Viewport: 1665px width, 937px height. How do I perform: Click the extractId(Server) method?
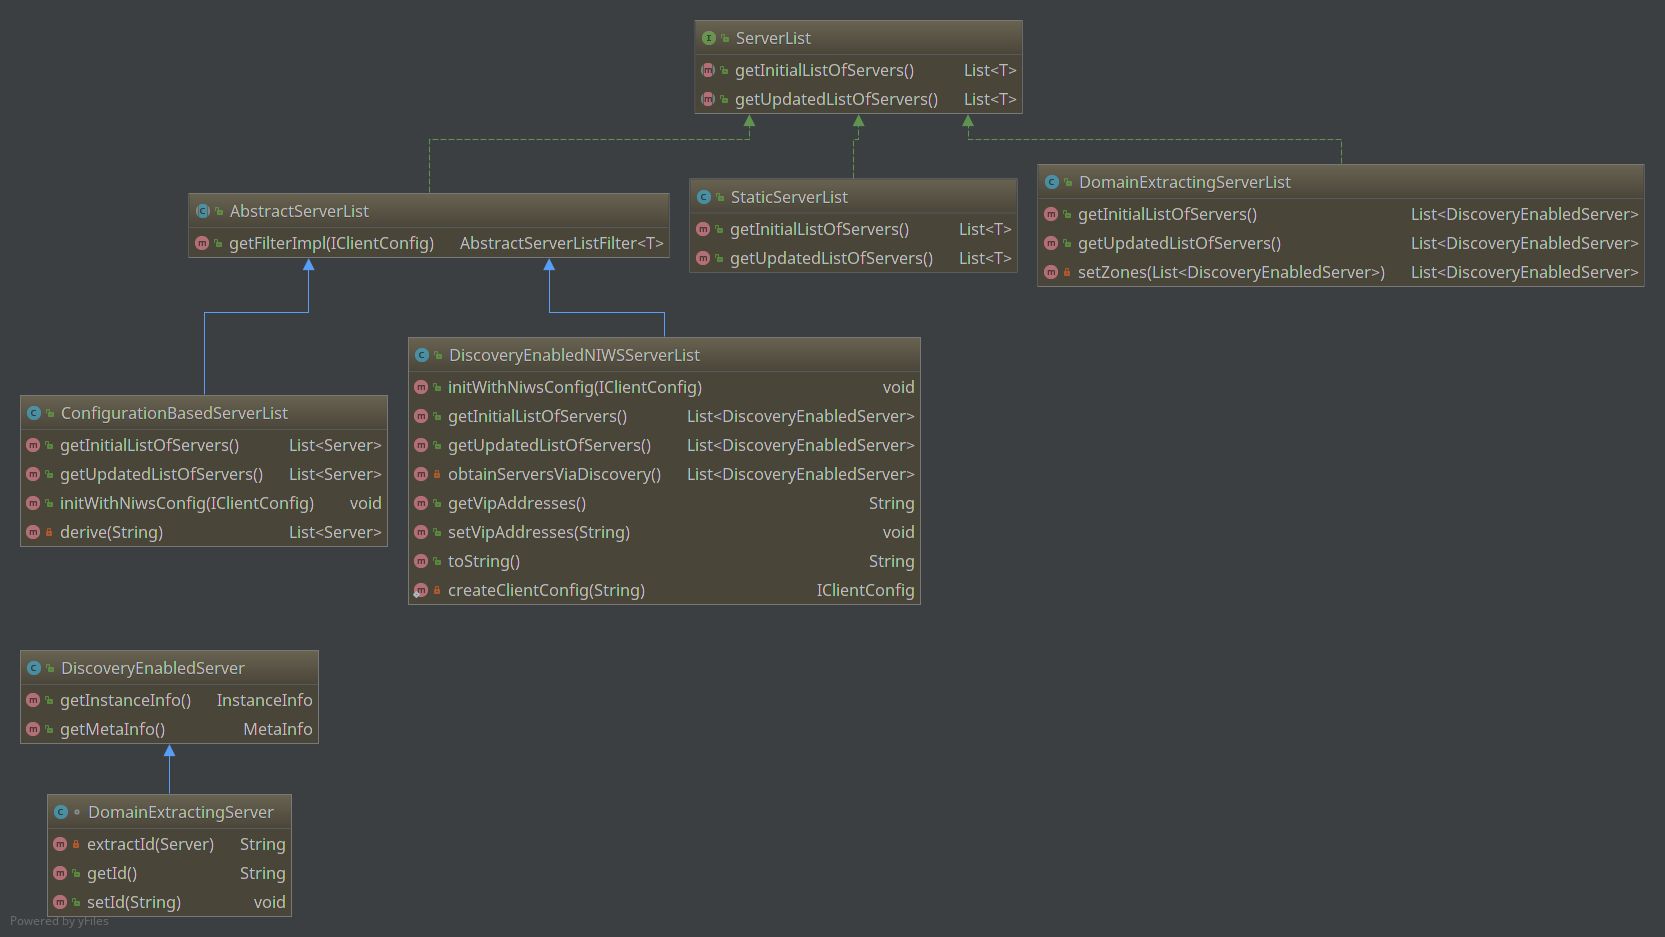coord(150,844)
